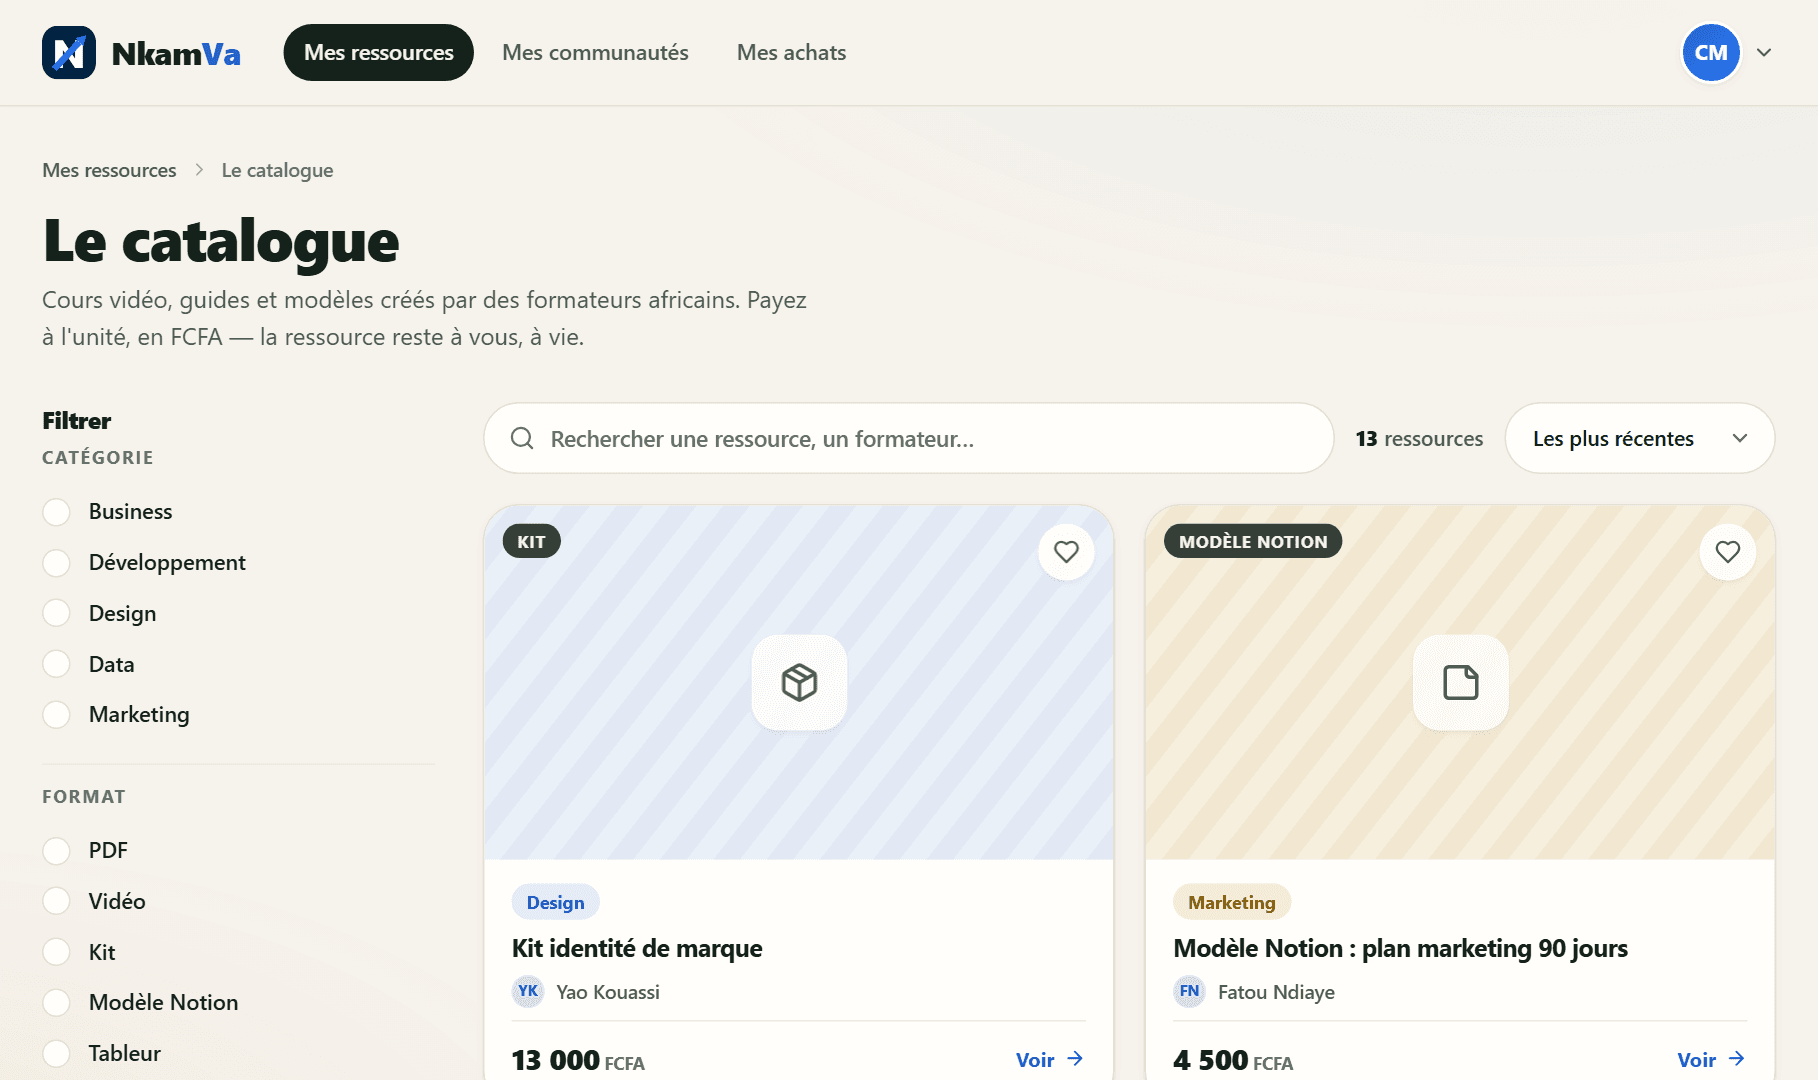
Task: Focus the resource search field
Action: coord(909,438)
